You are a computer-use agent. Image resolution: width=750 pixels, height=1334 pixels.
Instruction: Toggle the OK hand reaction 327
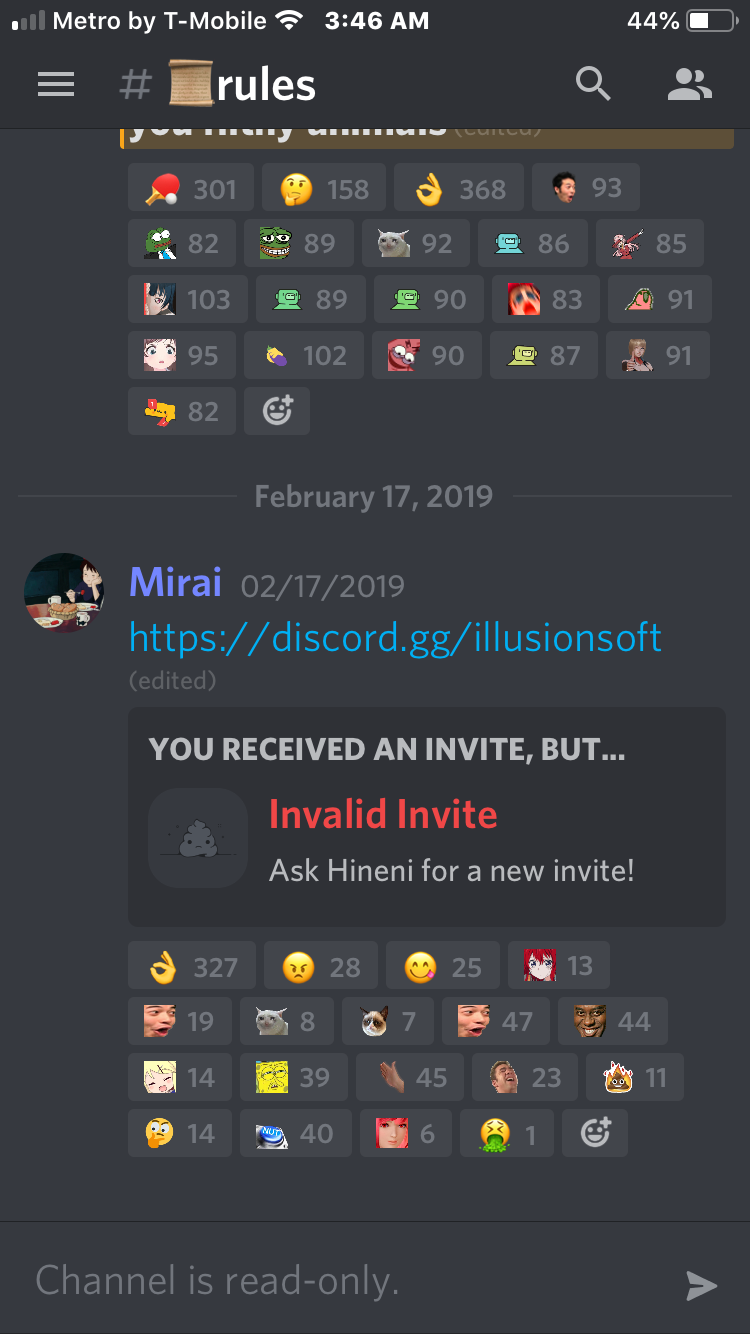click(192, 966)
